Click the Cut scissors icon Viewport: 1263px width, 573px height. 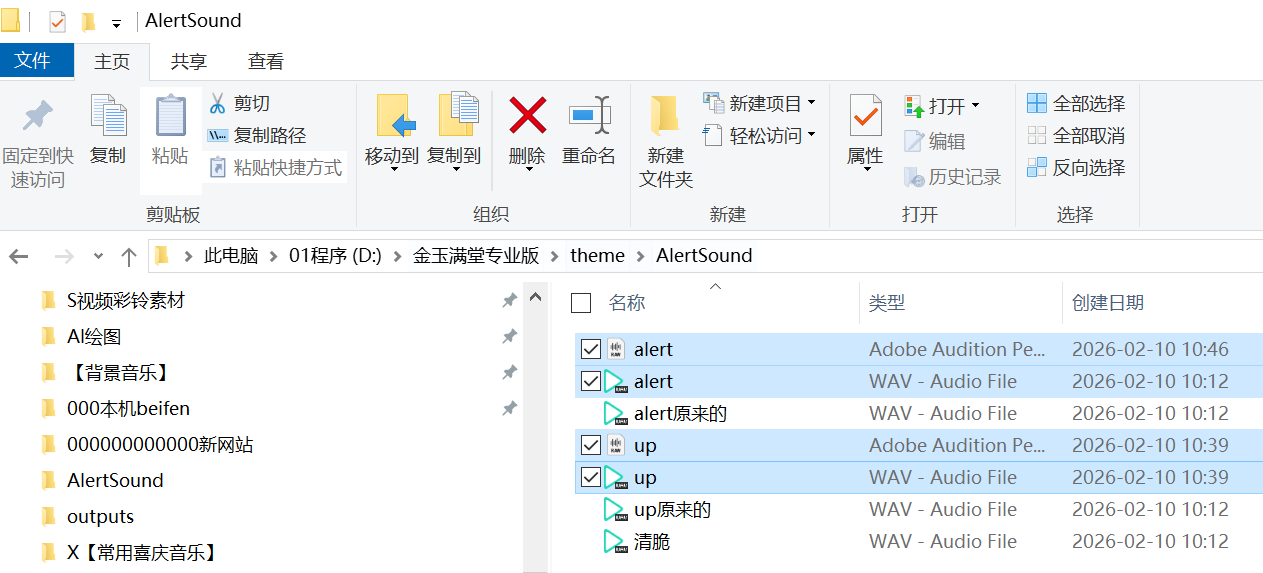click(x=217, y=103)
